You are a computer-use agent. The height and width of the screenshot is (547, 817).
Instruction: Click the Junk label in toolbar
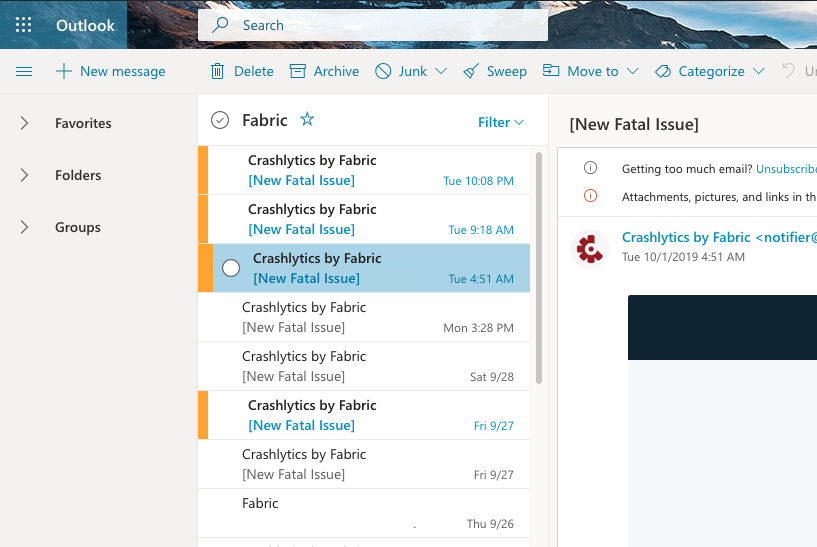point(413,71)
